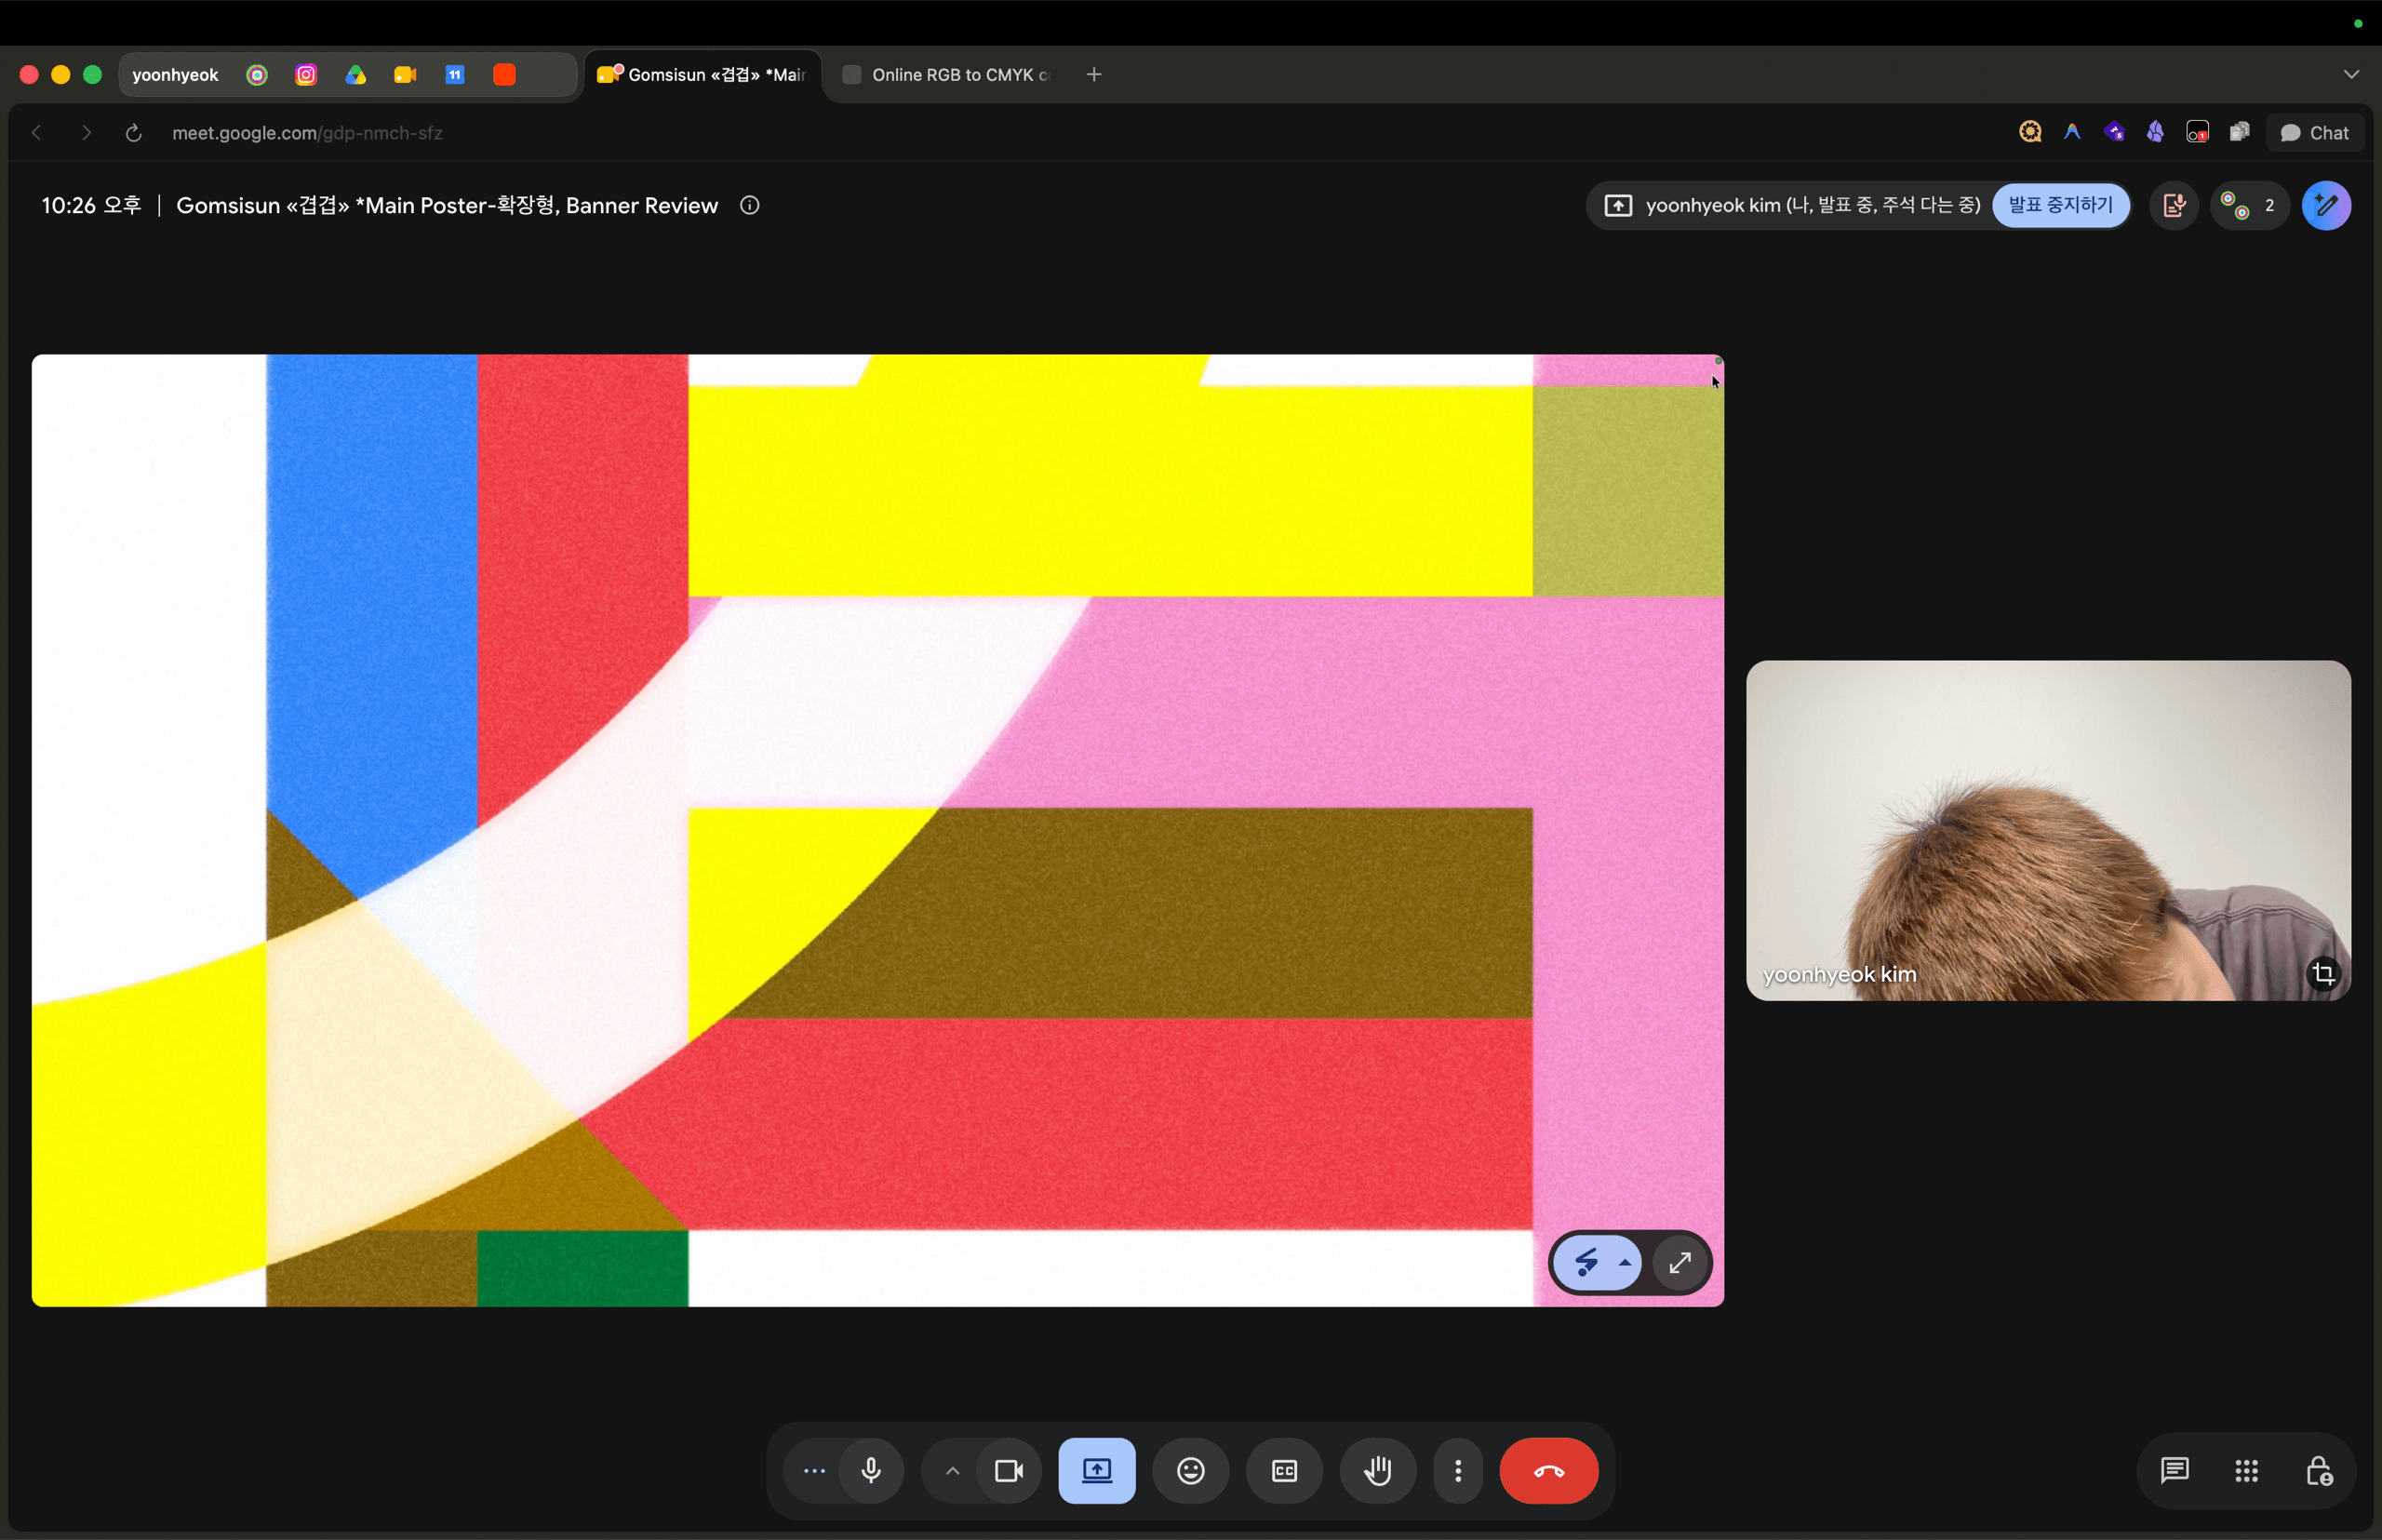The width and height of the screenshot is (2382, 1540).
Task: Open the meeting activities grid
Action: (2246, 1470)
